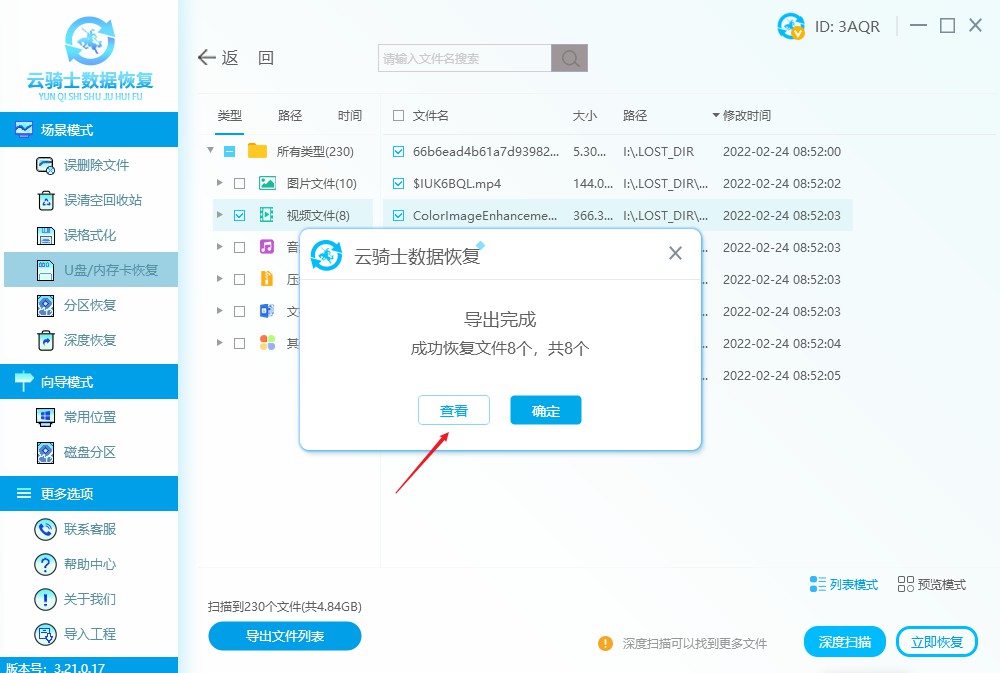
Task: Click the search magnifier button
Action: pyautogui.click(x=570, y=58)
